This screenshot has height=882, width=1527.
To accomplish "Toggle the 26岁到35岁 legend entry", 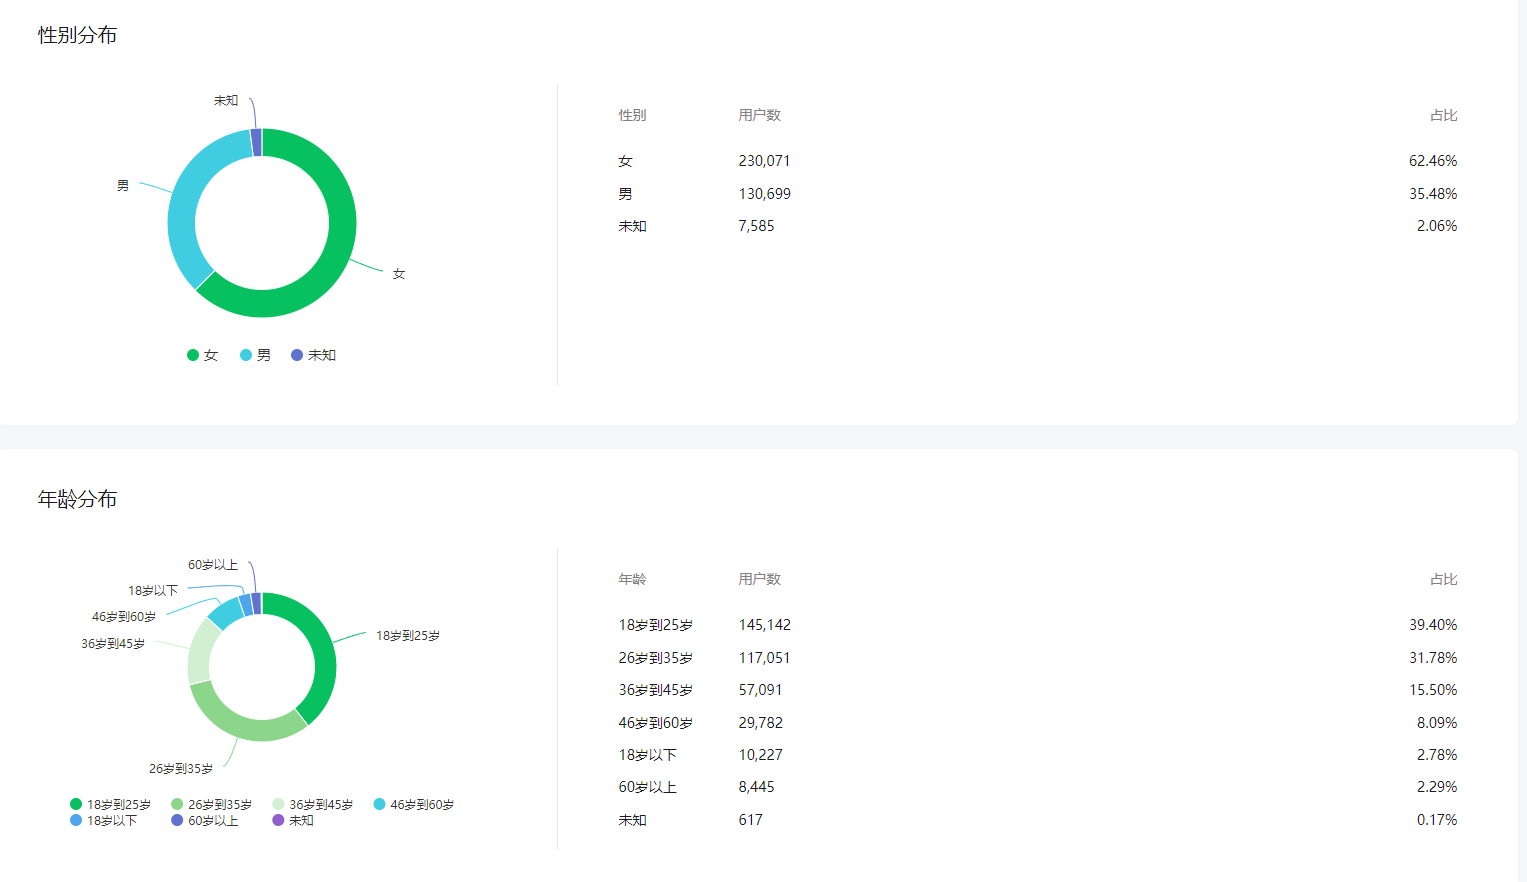I will (x=211, y=804).
